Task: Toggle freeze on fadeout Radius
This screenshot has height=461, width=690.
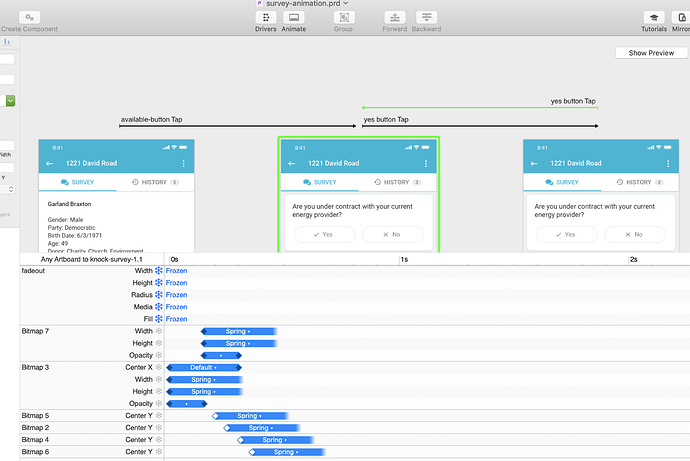Action: click(159, 295)
